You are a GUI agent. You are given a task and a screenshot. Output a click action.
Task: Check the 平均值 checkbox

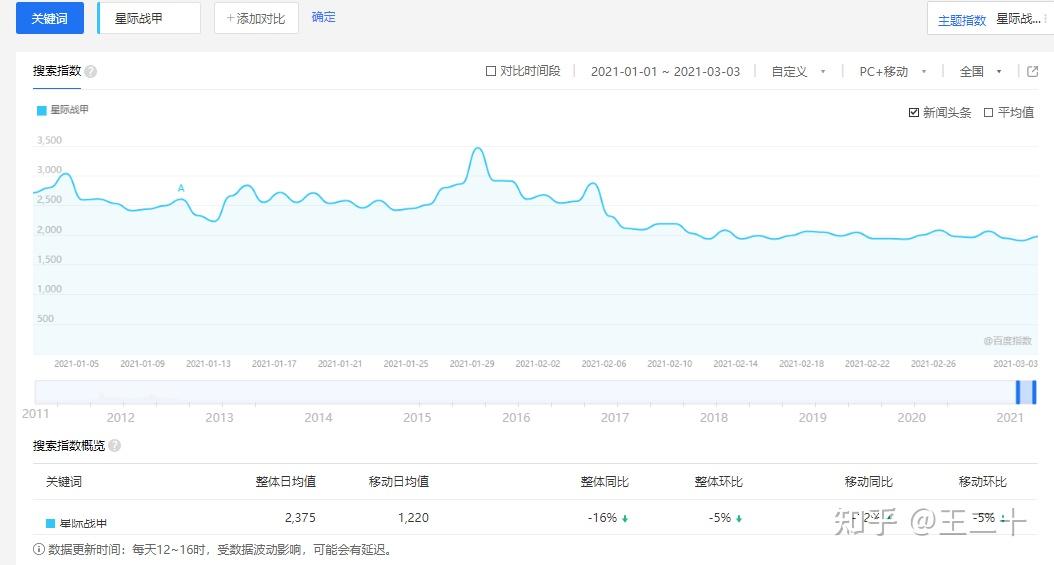988,112
